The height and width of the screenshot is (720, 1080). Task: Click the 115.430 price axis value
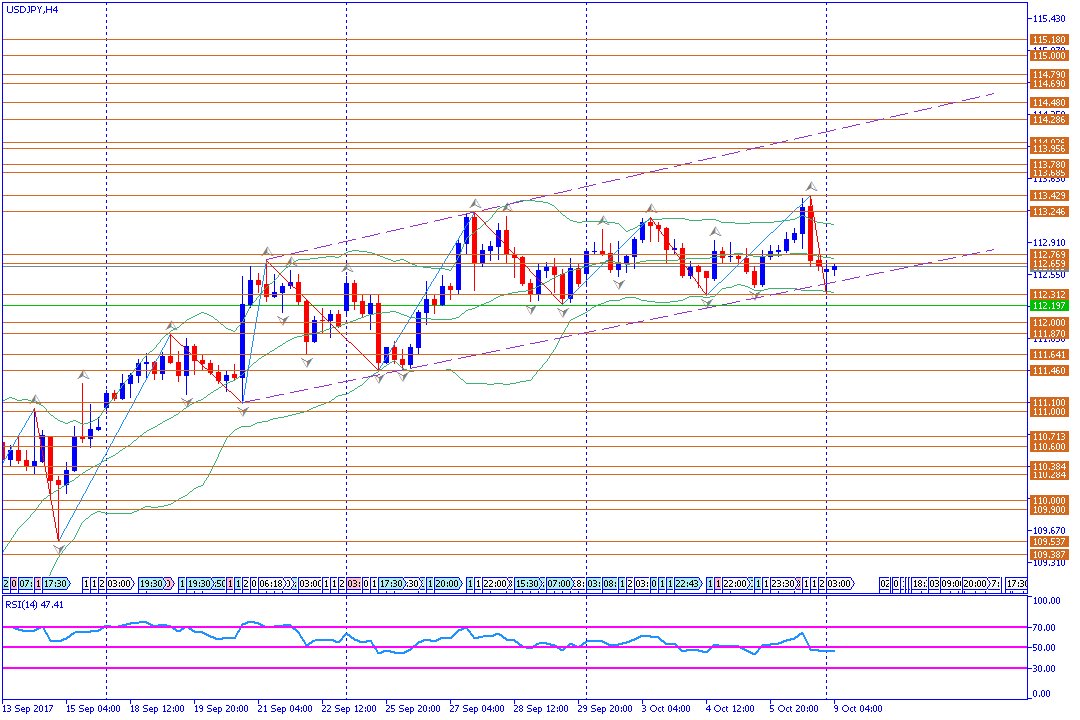pyautogui.click(x=1050, y=19)
